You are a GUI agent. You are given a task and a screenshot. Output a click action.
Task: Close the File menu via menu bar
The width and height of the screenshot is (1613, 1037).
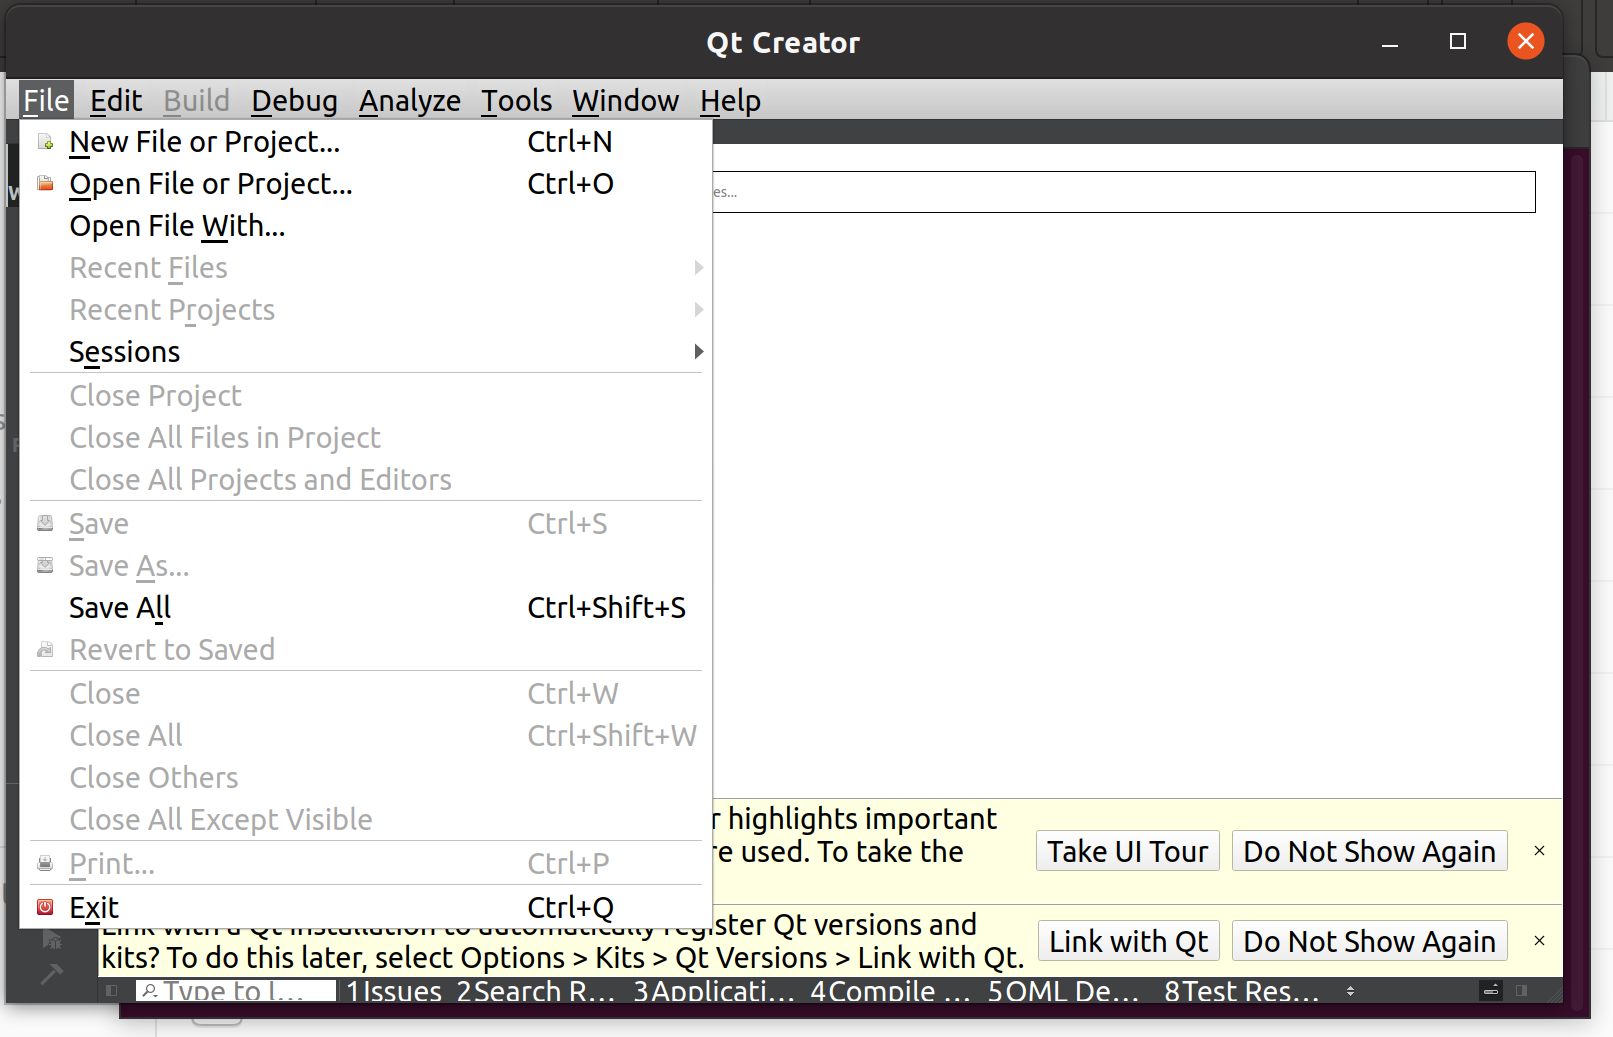point(46,101)
